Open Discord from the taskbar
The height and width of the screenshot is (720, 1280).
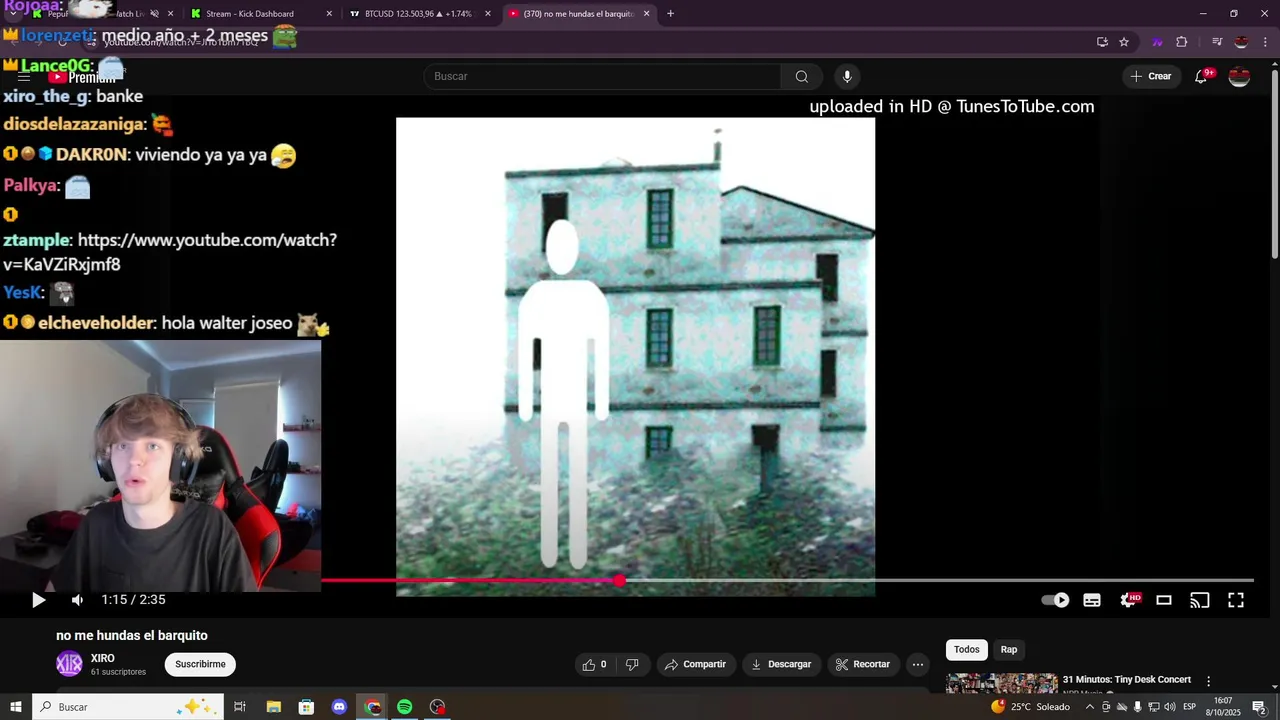pos(339,707)
